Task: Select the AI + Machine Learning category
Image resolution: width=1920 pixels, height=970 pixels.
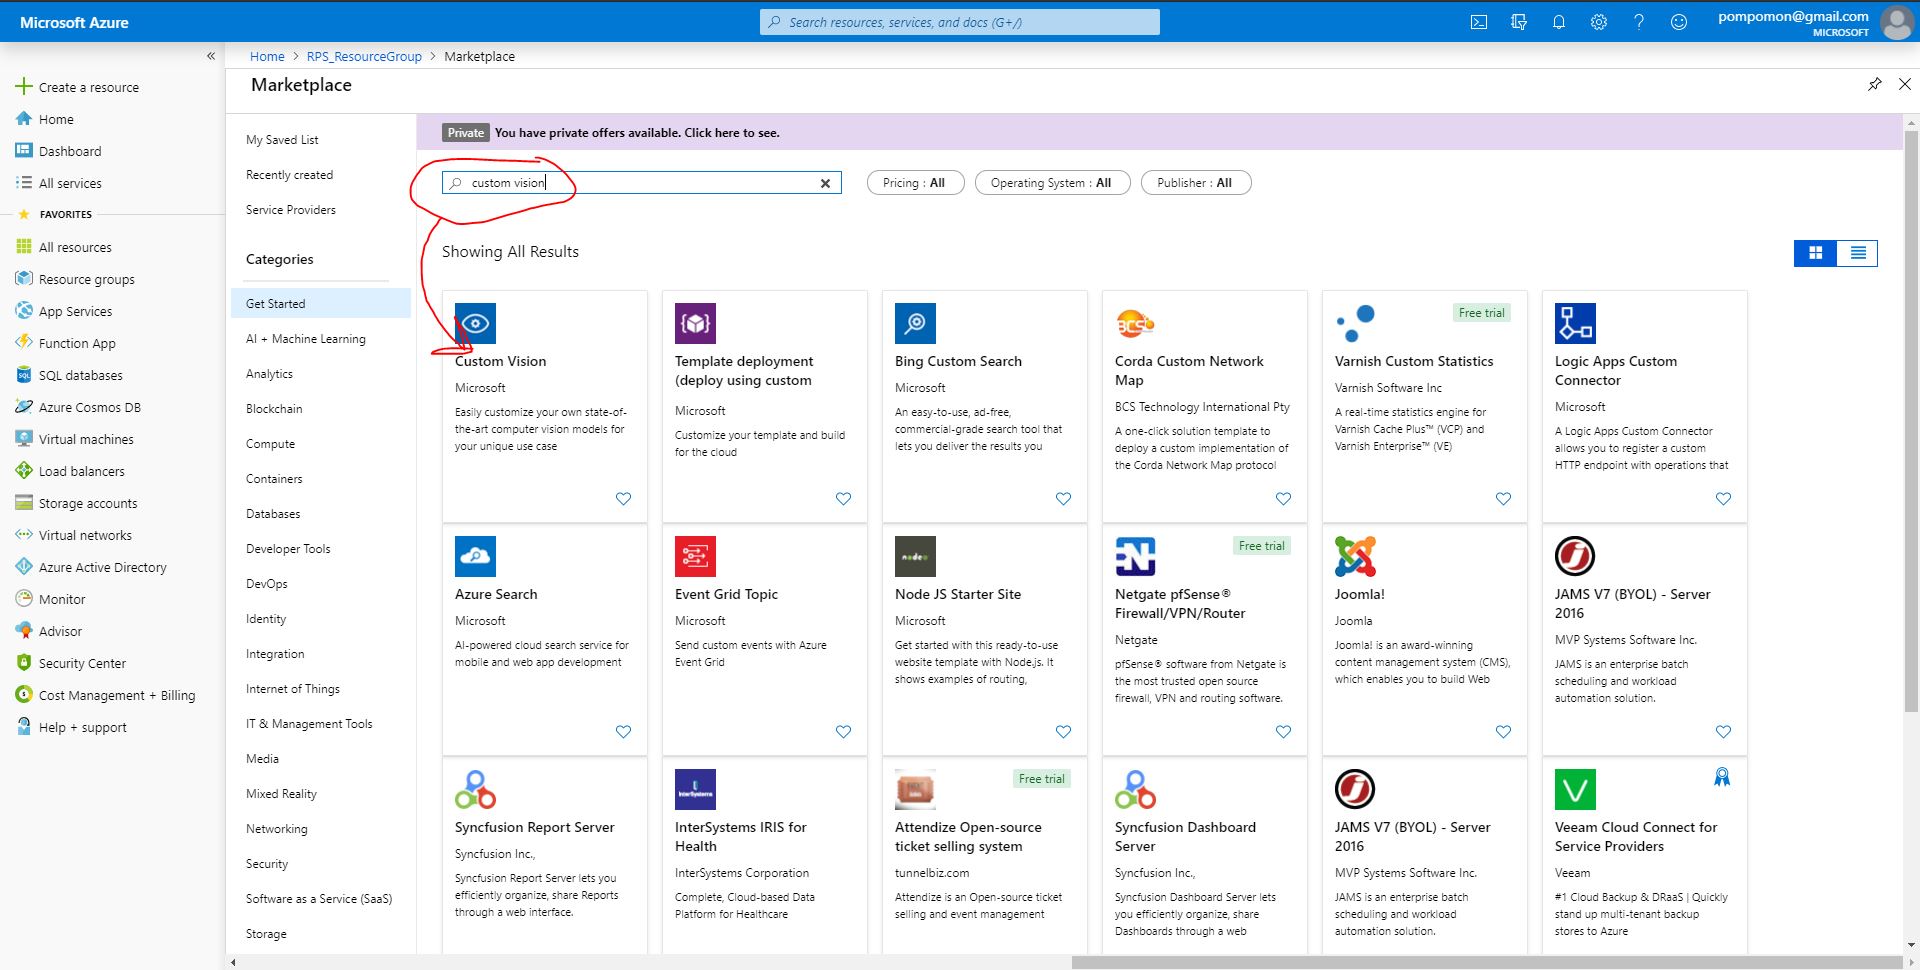Action: tap(306, 339)
